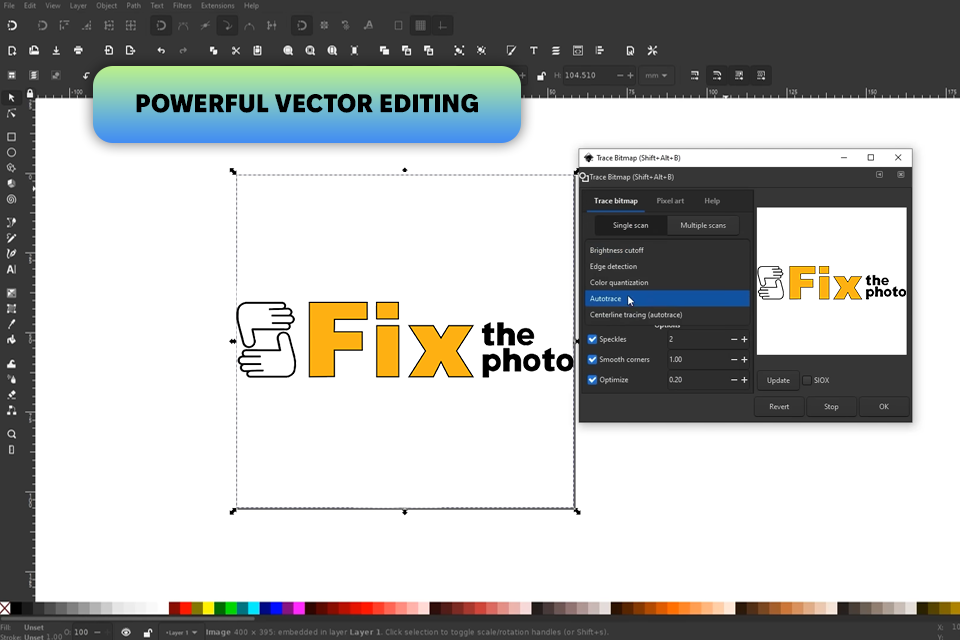Select Centerline tracing (autotrace) option
960x640 pixels.
[667, 315]
